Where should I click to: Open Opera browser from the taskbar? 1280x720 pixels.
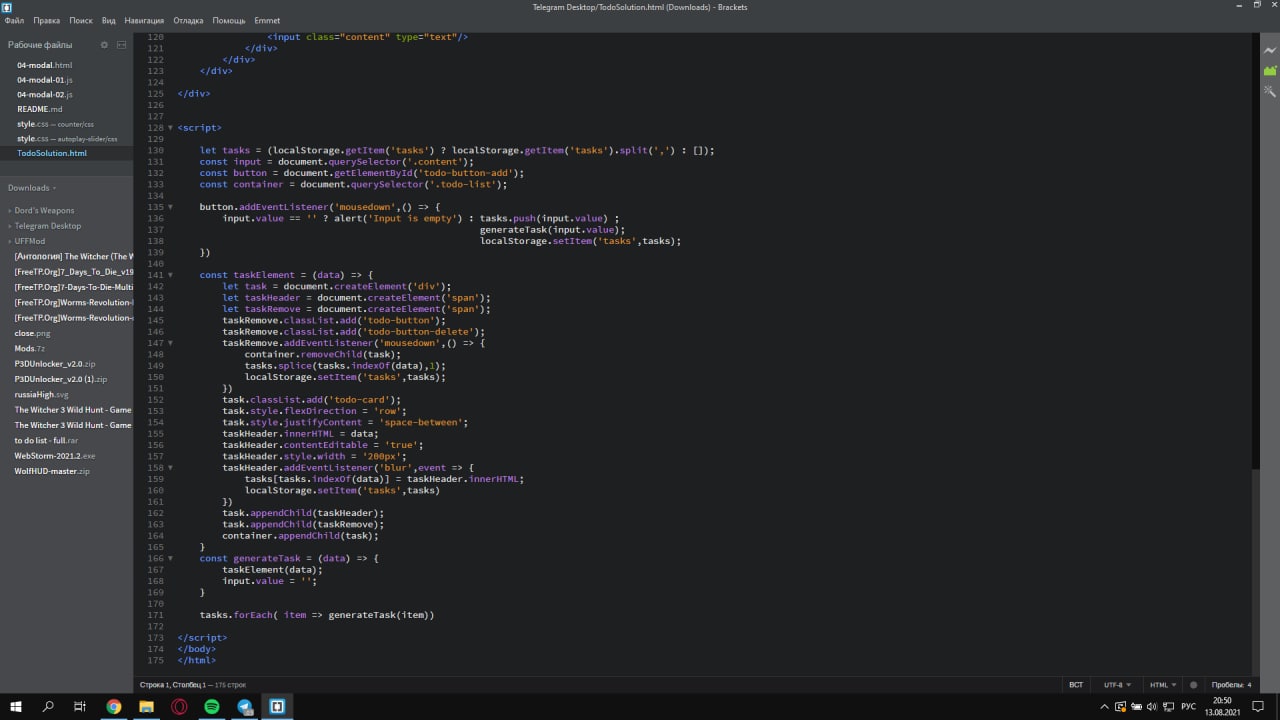tap(179, 707)
